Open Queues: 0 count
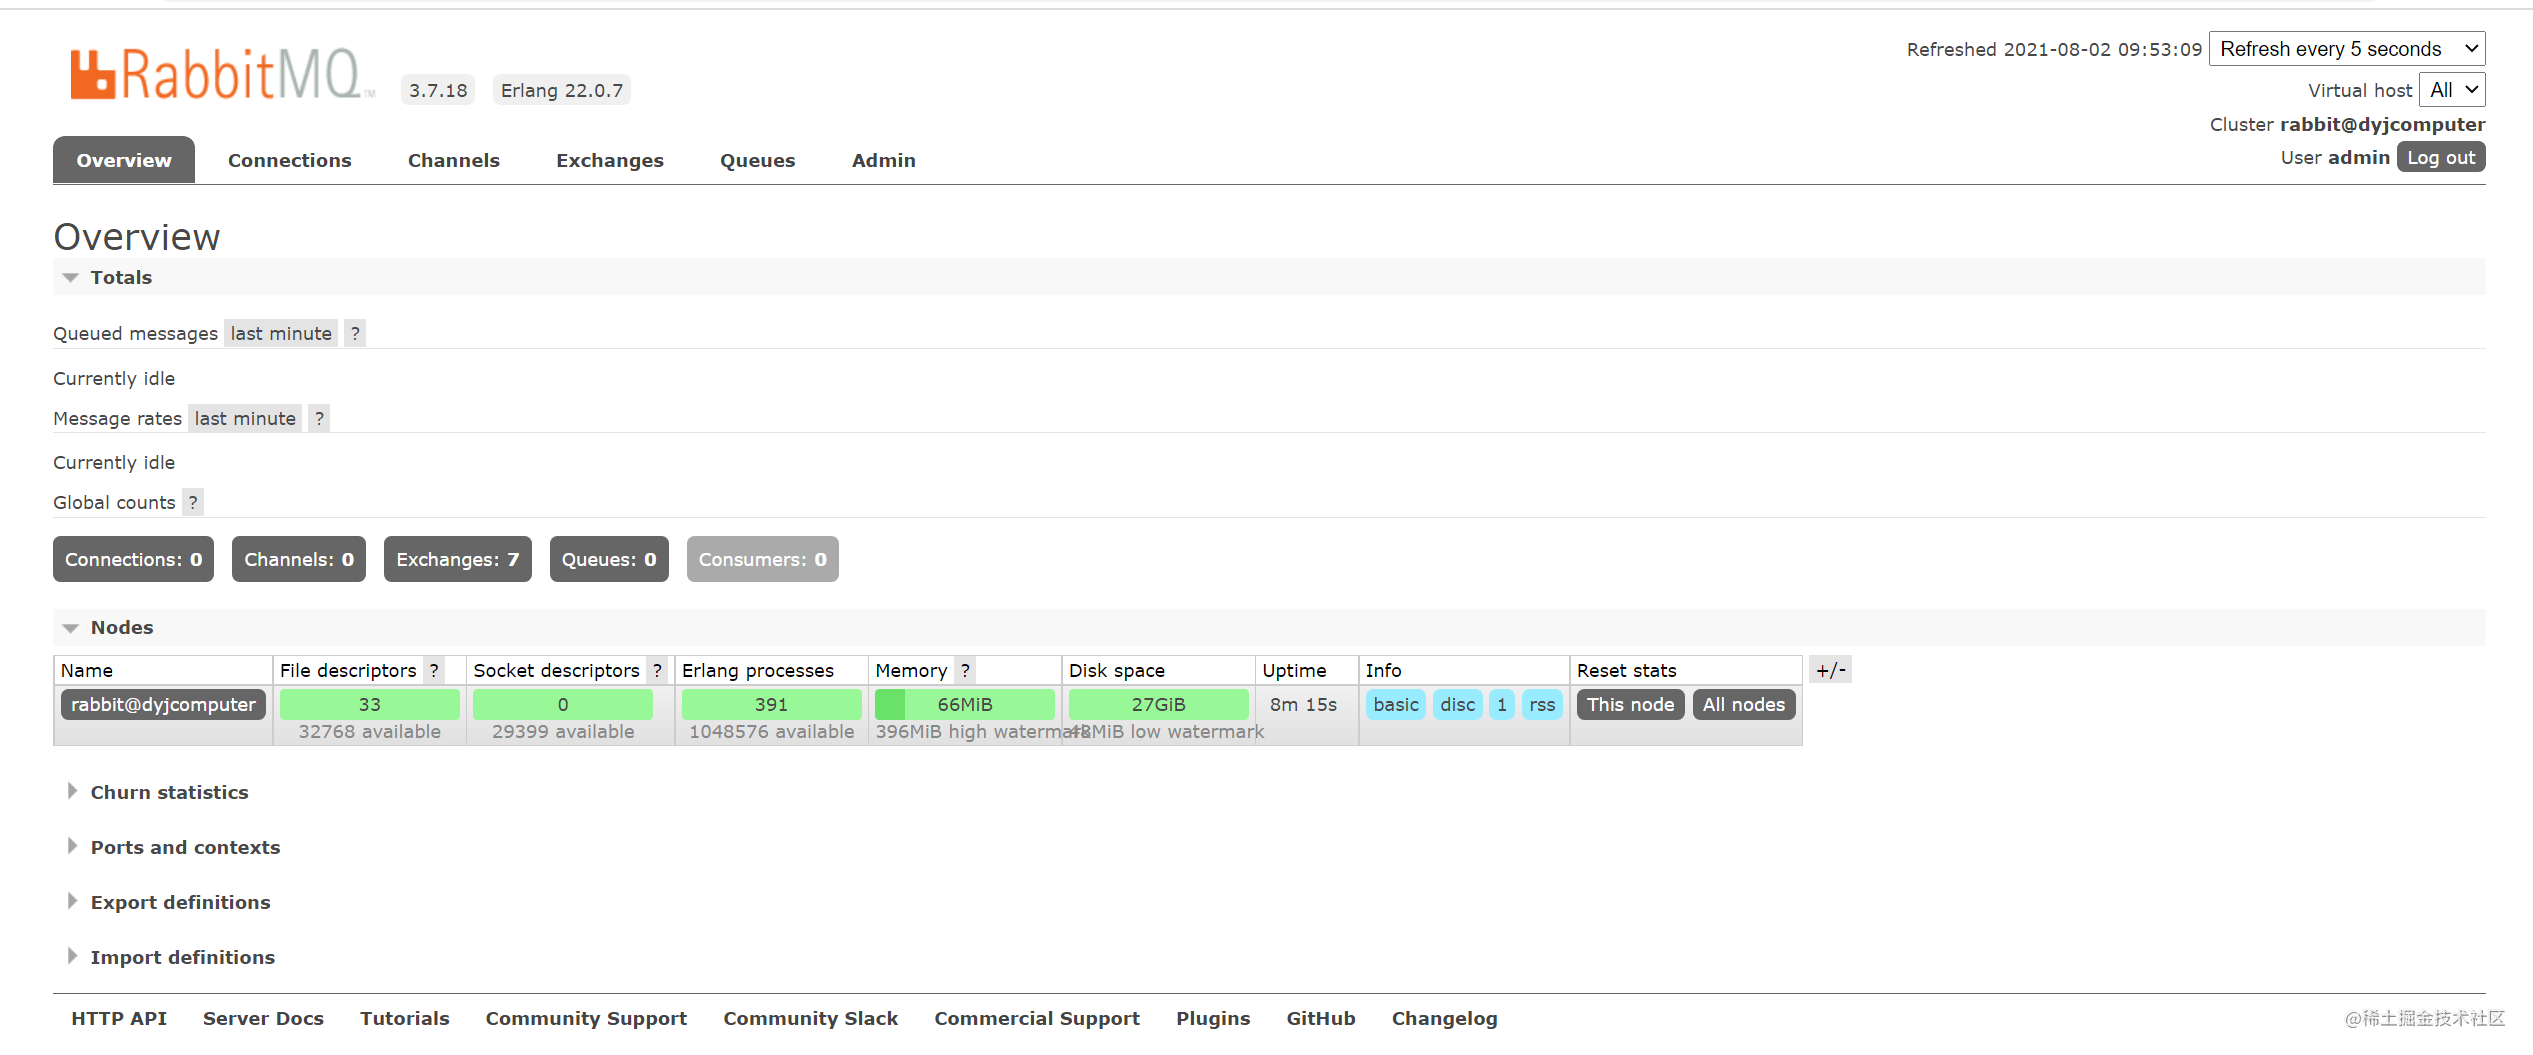 coord(609,559)
